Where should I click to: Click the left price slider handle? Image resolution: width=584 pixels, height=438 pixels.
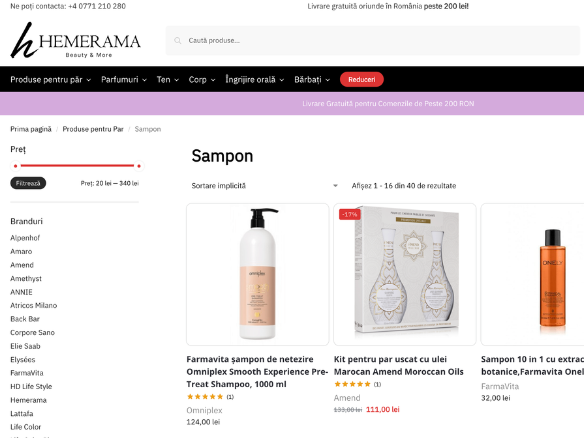coord(15,166)
